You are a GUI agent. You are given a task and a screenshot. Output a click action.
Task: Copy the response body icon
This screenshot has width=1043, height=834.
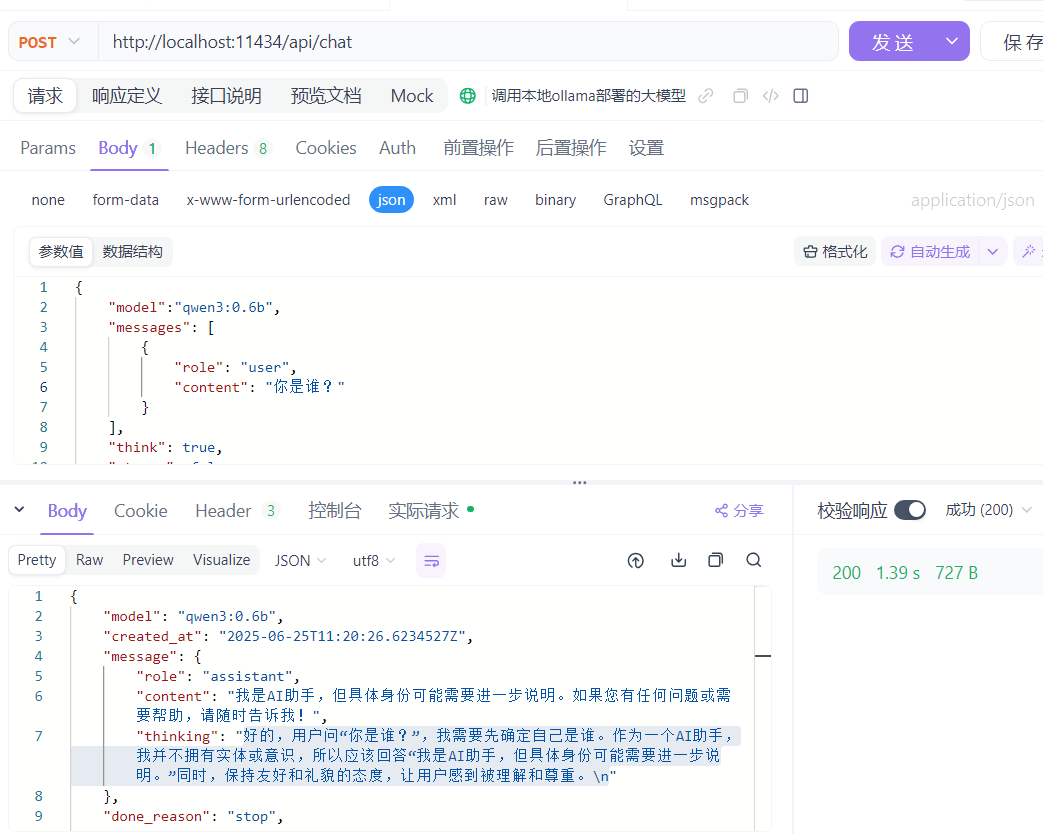(x=715, y=561)
